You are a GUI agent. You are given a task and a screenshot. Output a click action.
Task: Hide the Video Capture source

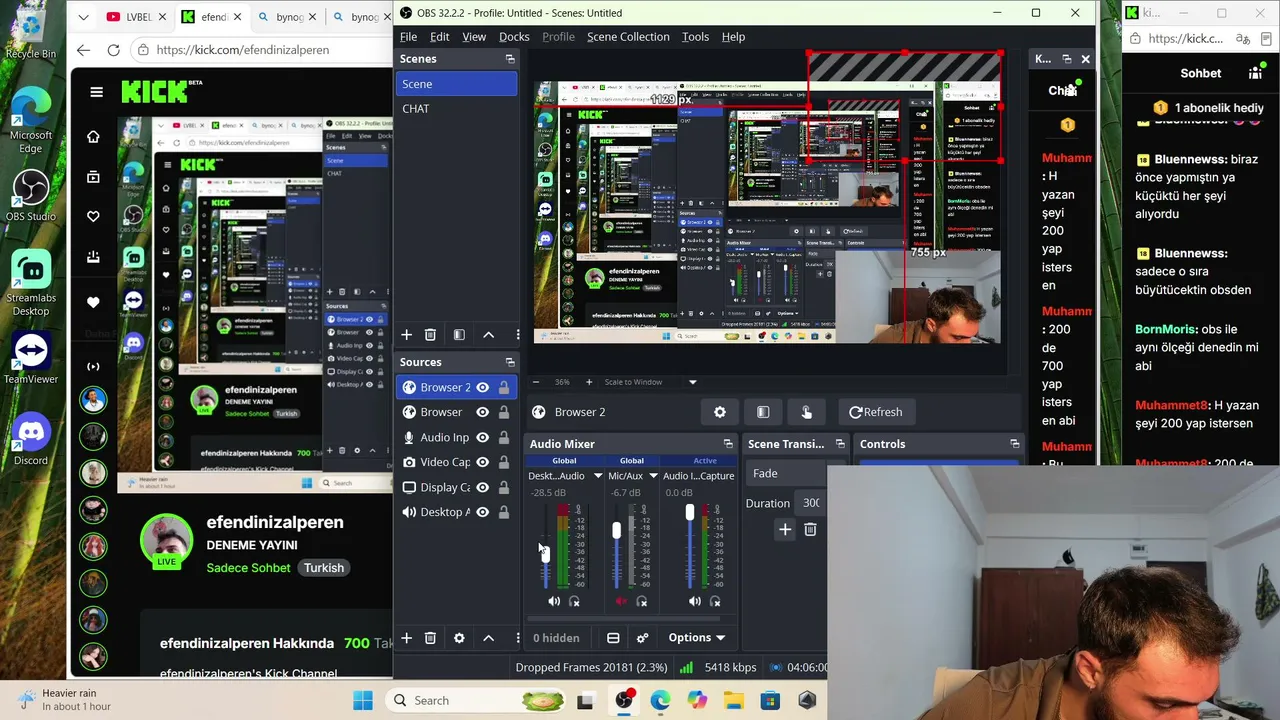[482, 462]
